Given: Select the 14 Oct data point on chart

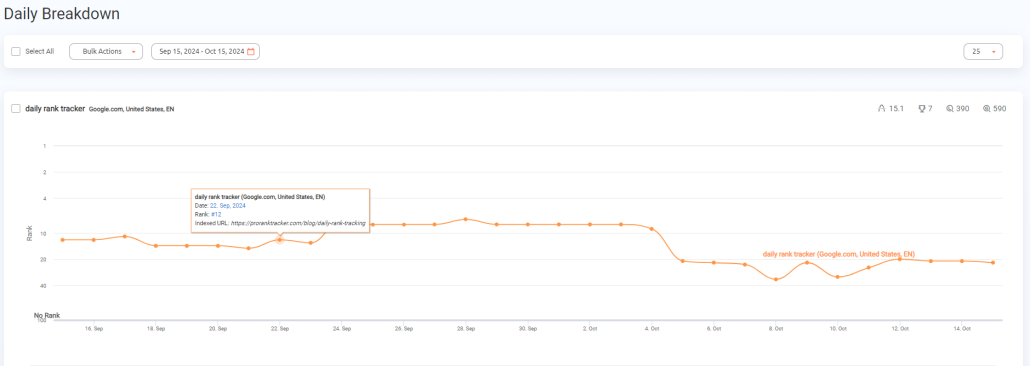Looking at the screenshot, I should [x=962, y=261].
